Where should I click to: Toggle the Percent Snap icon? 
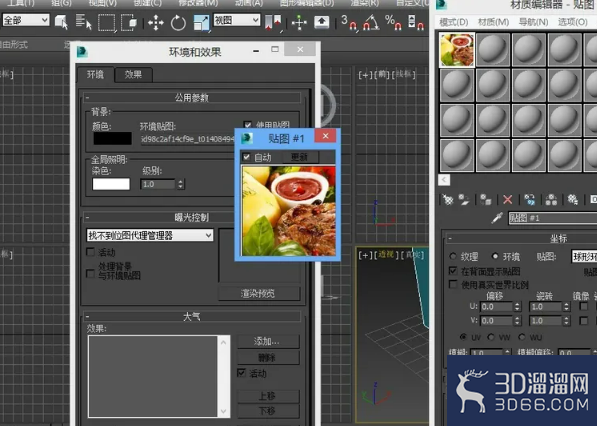(393, 22)
